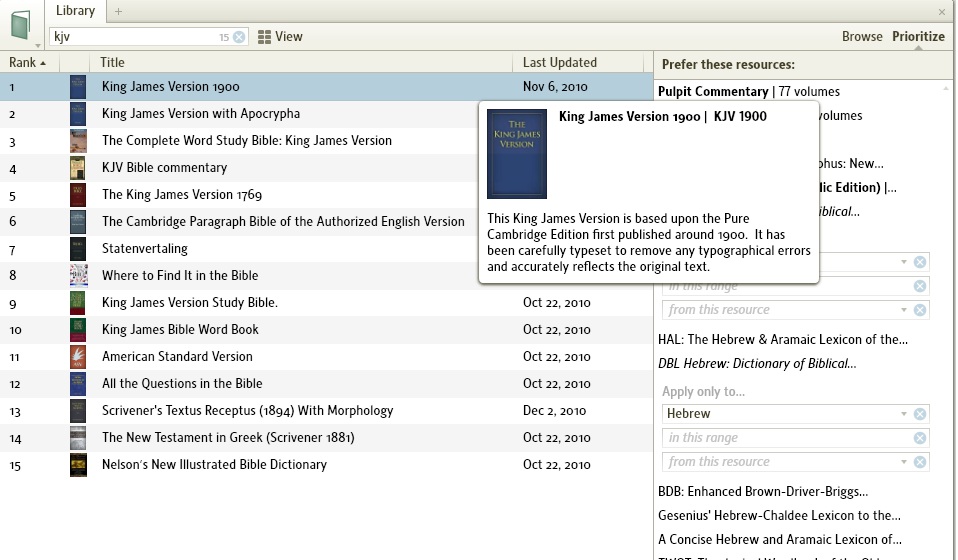Select All the Questions in the Bible

pyautogui.click(x=182, y=384)
